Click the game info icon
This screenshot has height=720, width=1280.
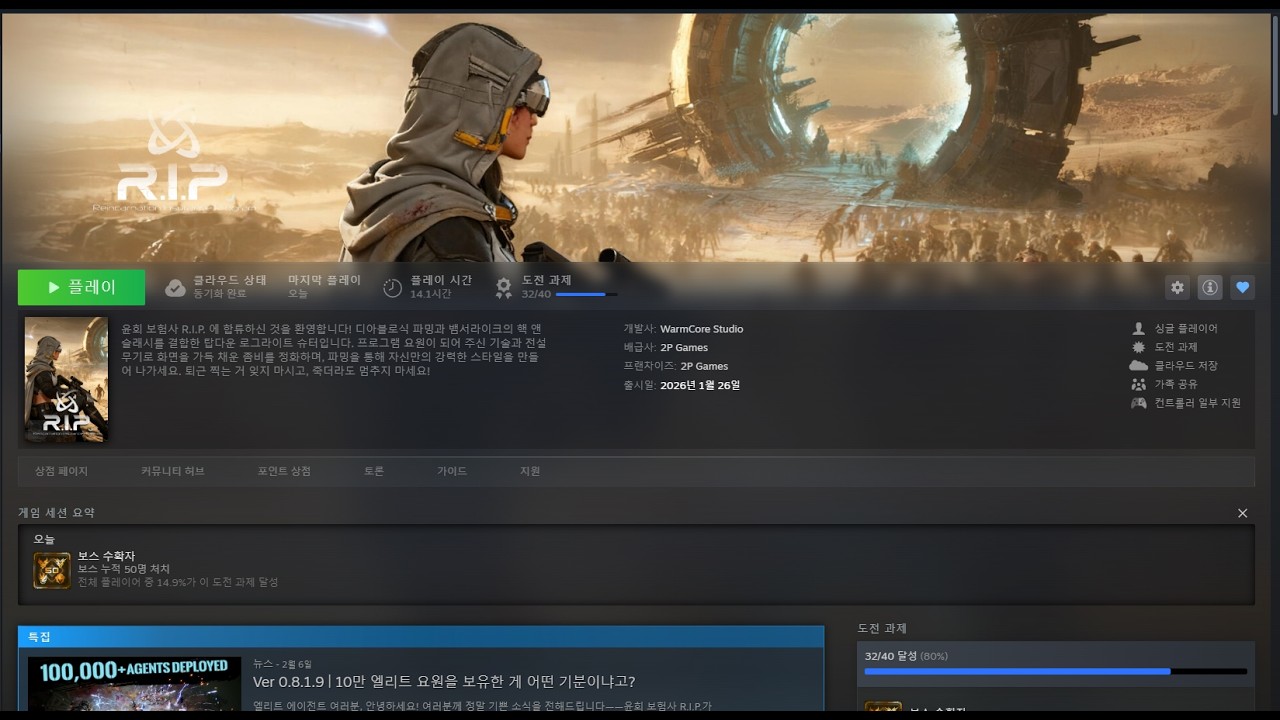pyautogui.click(x=1210, y=287)
